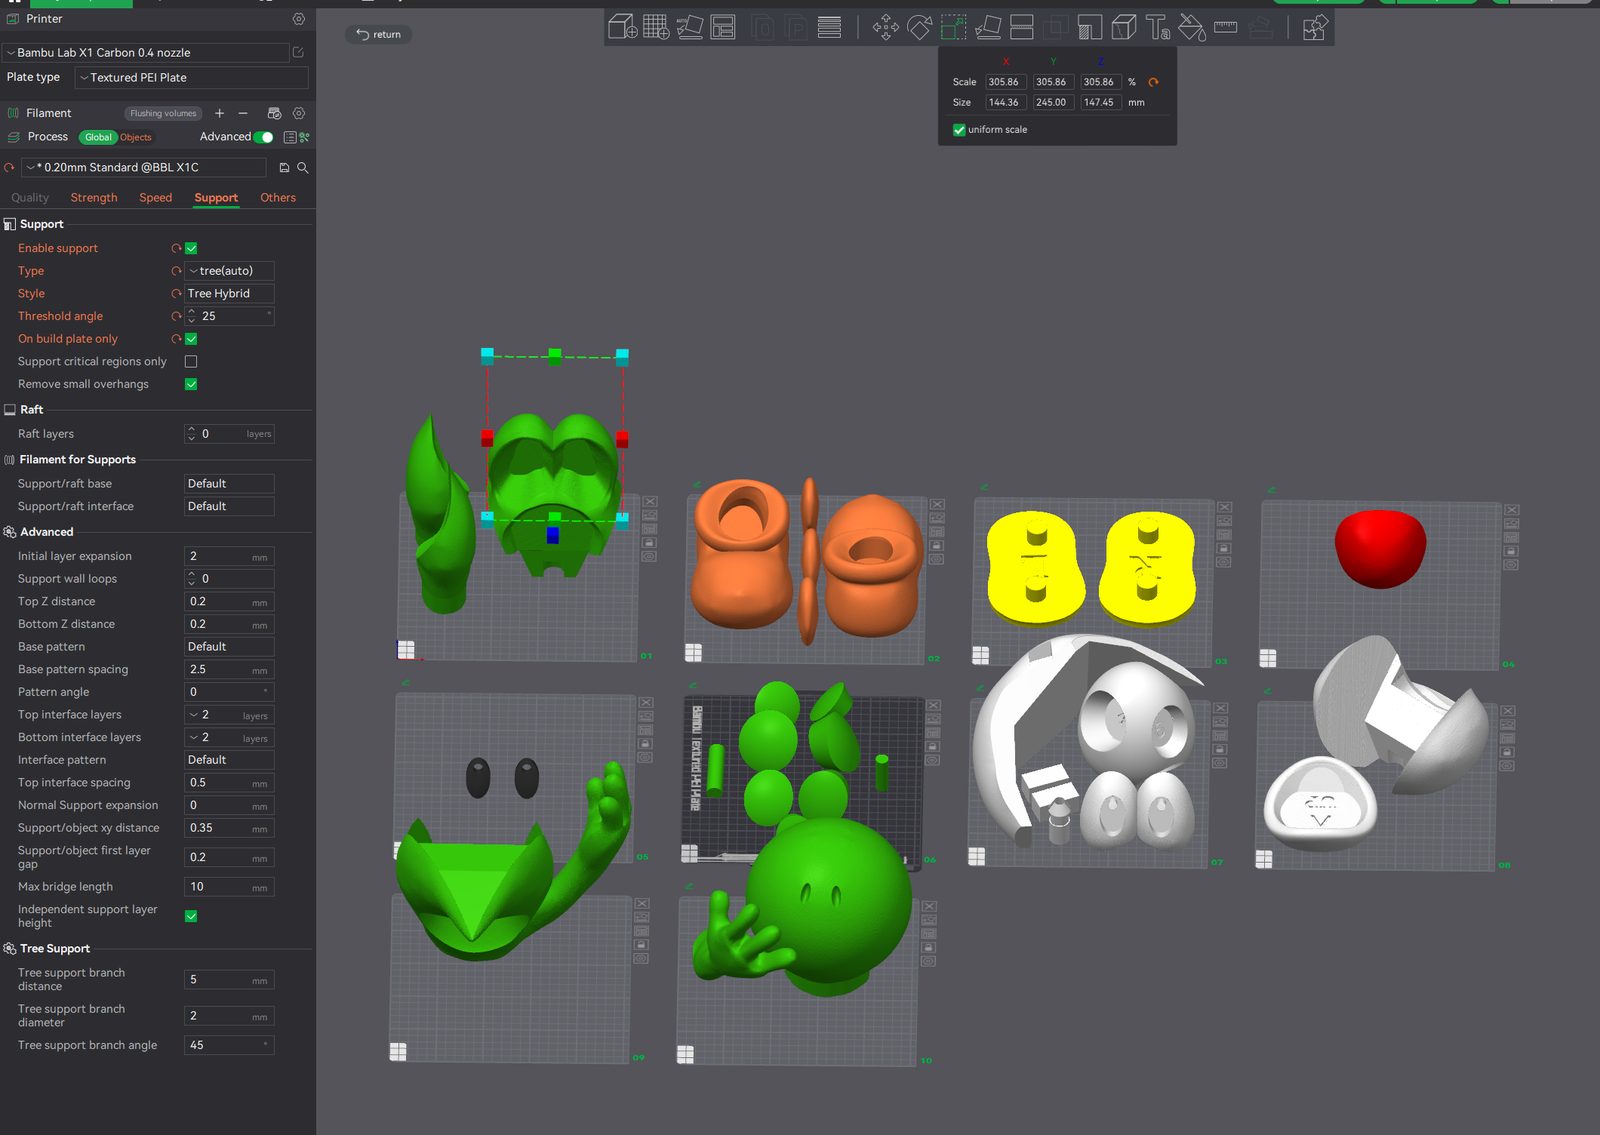The image size is (1600, 1135).
Task: Click the Raft layers value field
Action: 229,434
